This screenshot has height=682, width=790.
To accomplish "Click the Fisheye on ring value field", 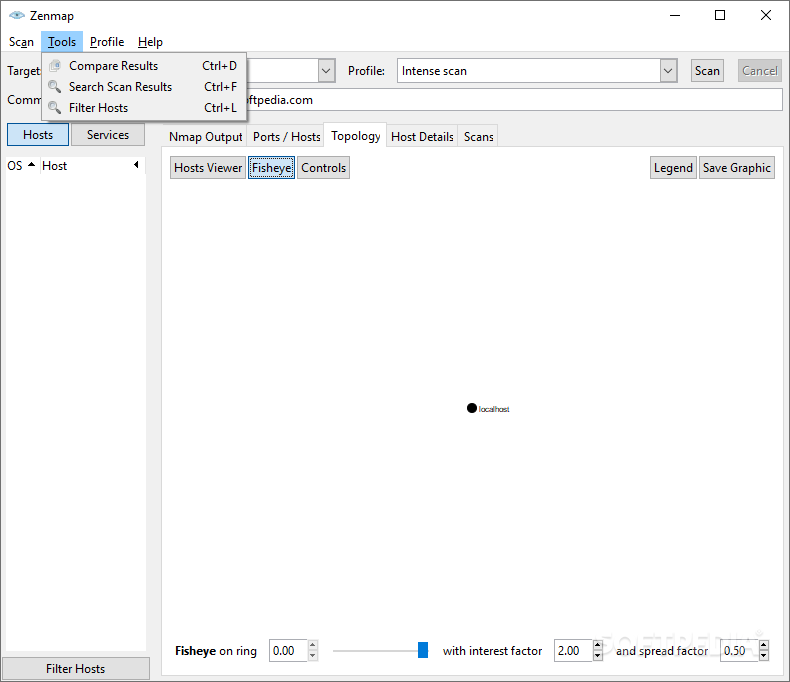I will click(x=288, y=651).
